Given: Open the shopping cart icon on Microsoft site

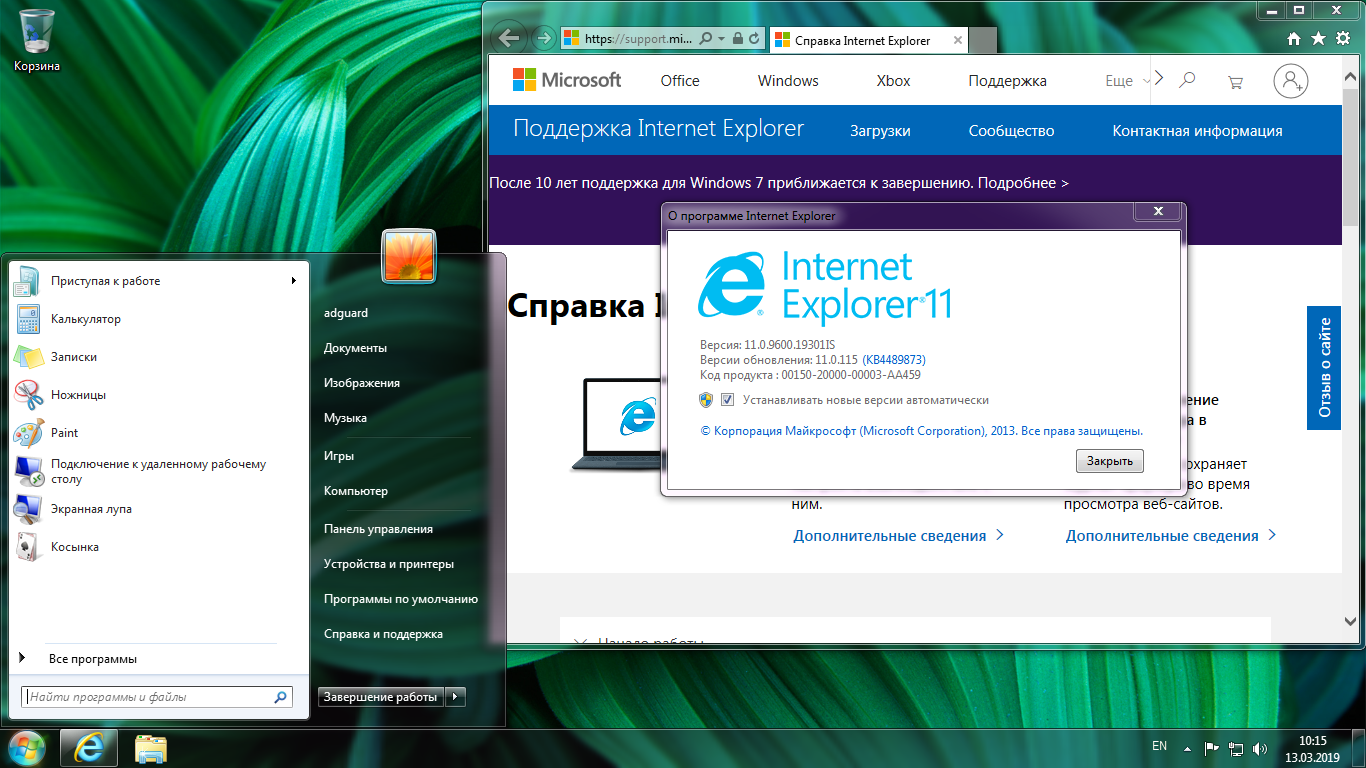Looking at the screenshot, I should [x=1235, y=81].
